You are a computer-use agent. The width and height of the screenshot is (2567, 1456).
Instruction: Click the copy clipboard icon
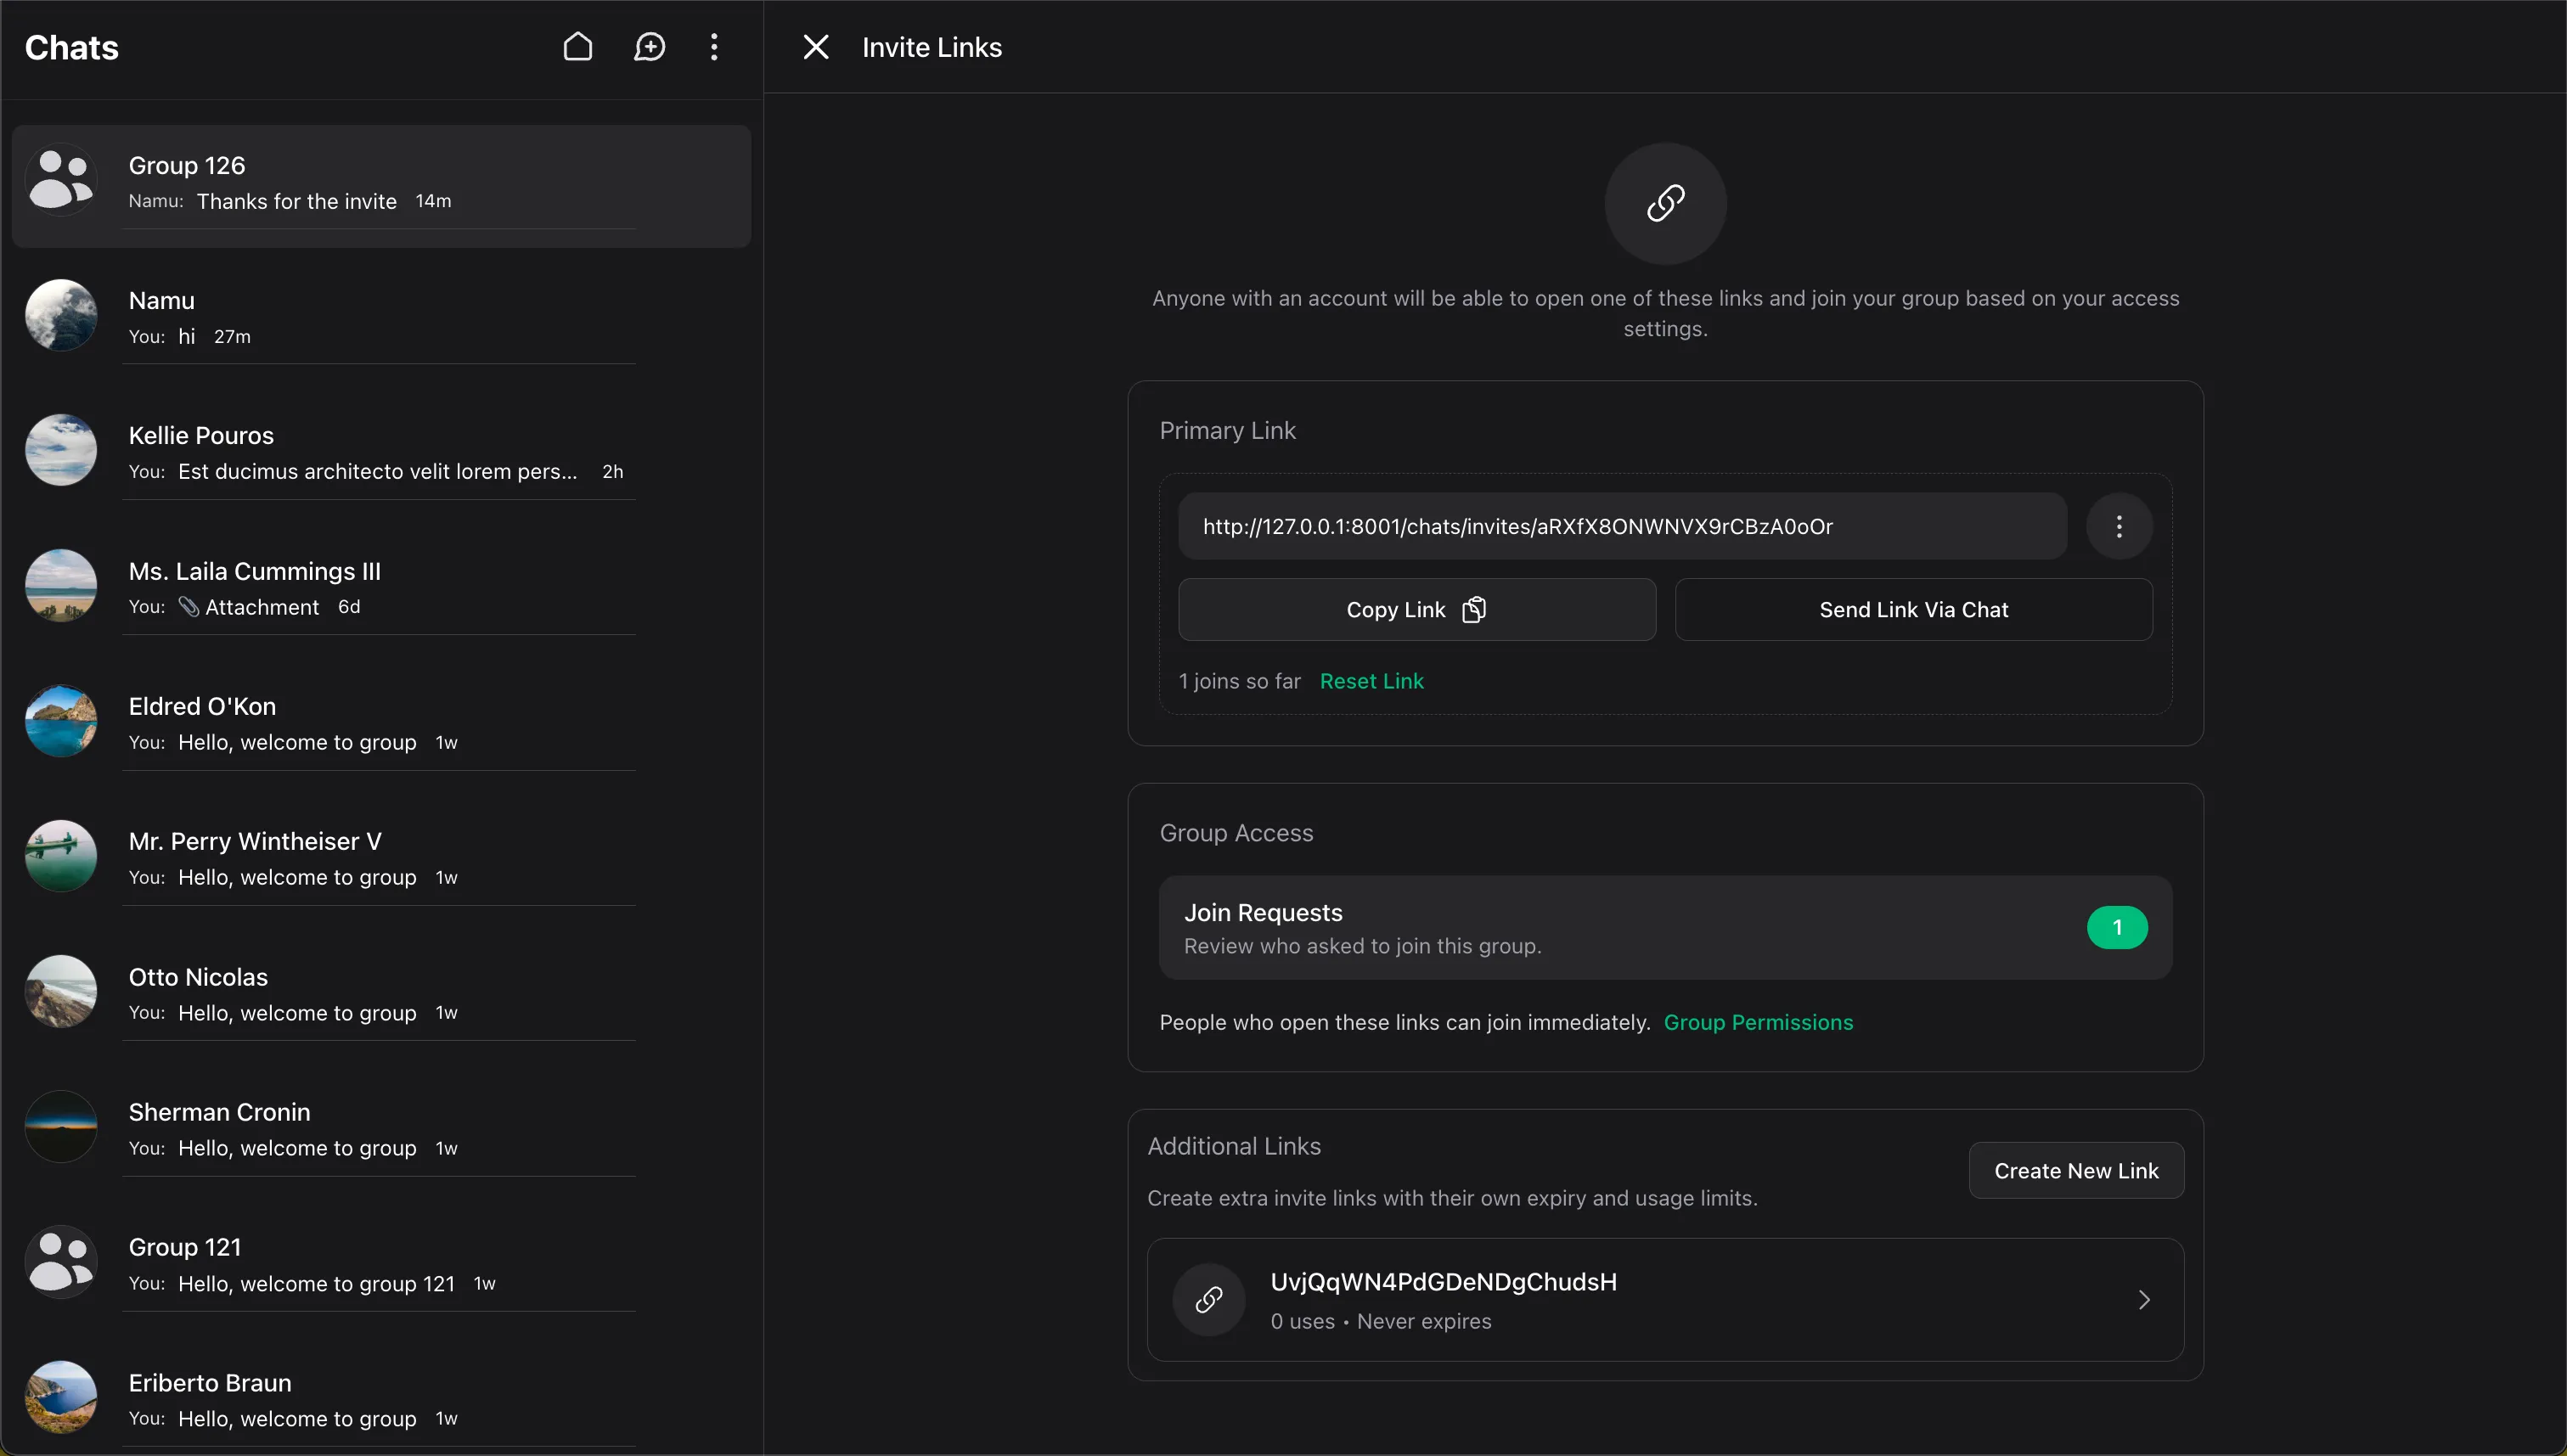(x=1474, y=609)
